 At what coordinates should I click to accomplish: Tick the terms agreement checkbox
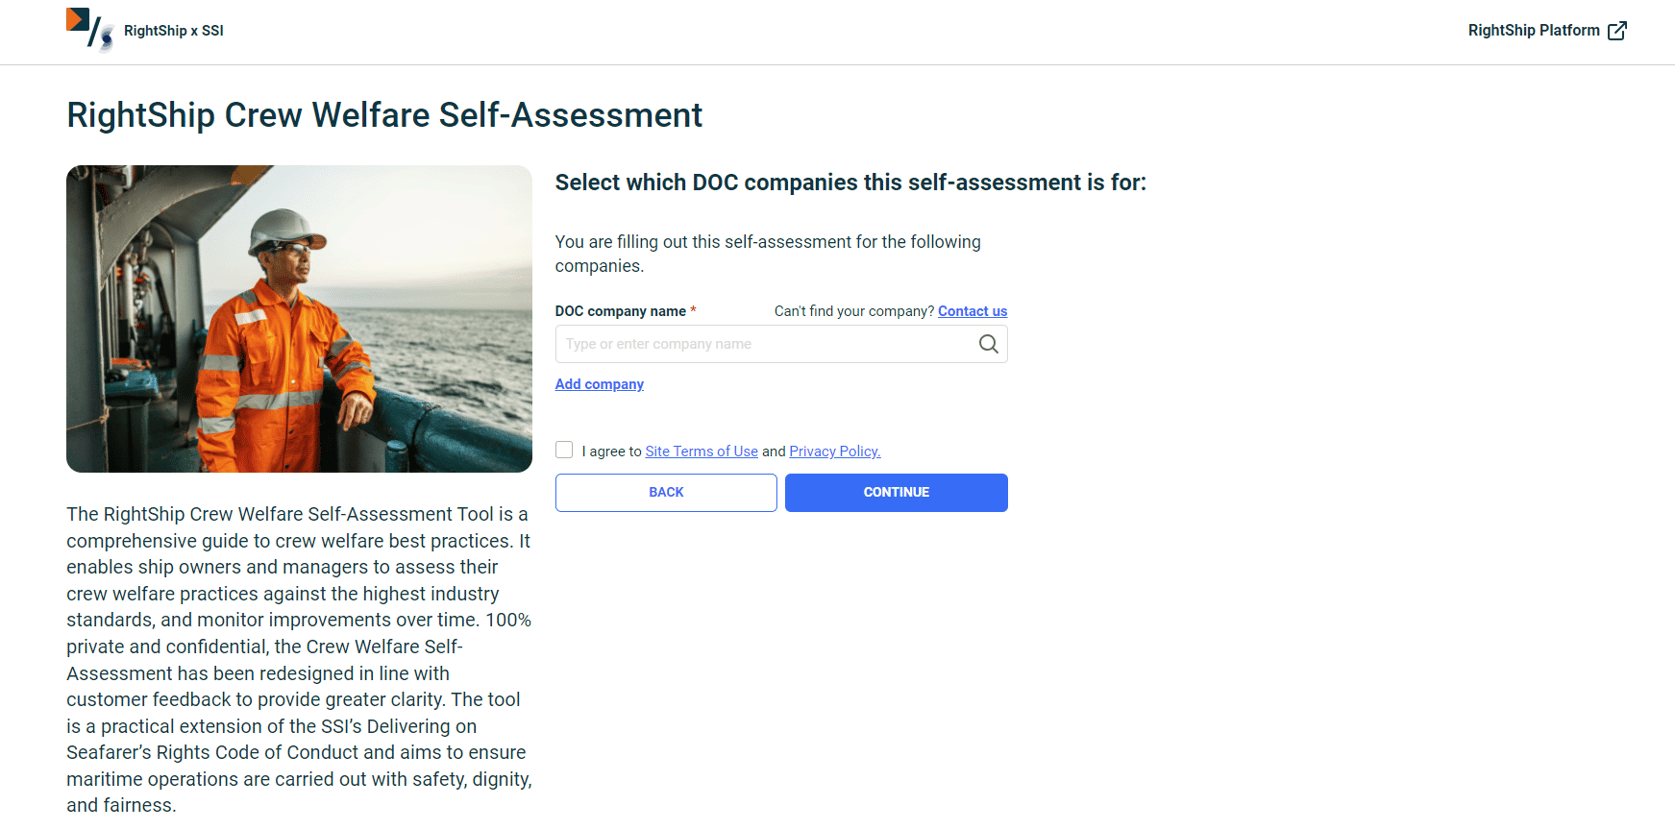(565, 450)
